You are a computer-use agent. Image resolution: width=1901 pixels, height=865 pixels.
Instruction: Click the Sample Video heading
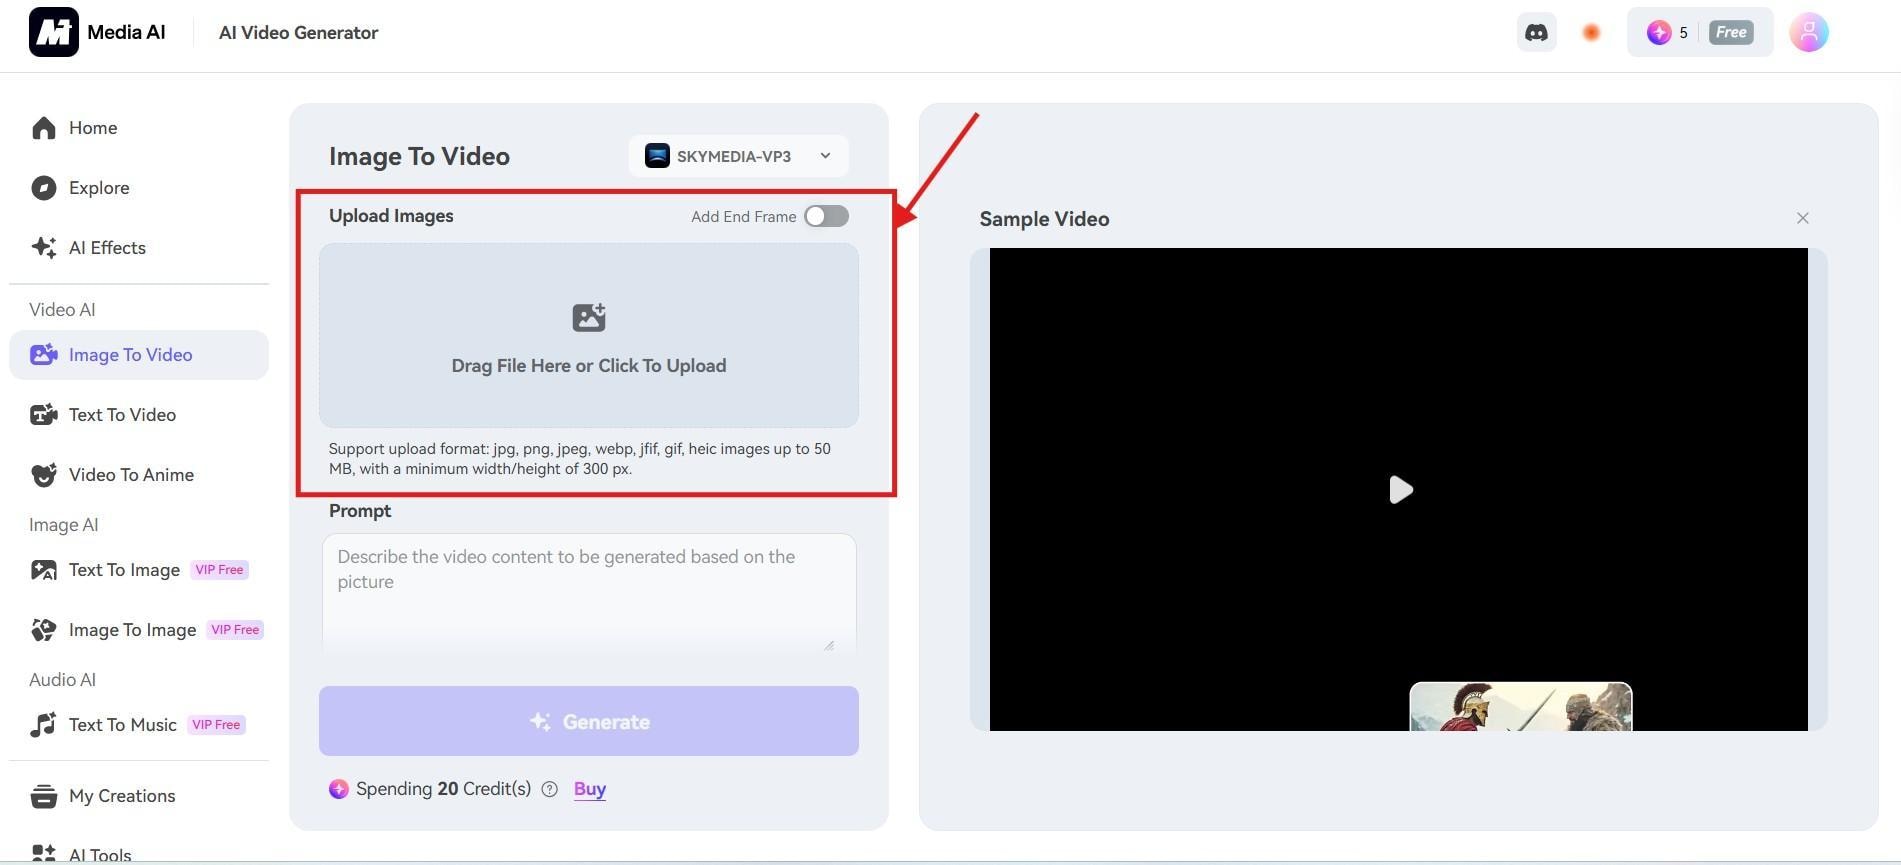pos(1044,219)
